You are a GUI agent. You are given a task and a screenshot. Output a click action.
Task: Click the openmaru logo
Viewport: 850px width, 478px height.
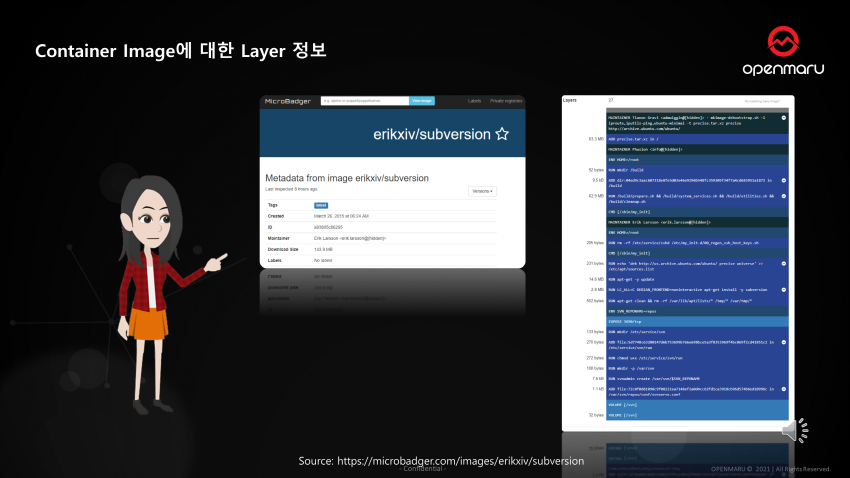click(783, 50)
